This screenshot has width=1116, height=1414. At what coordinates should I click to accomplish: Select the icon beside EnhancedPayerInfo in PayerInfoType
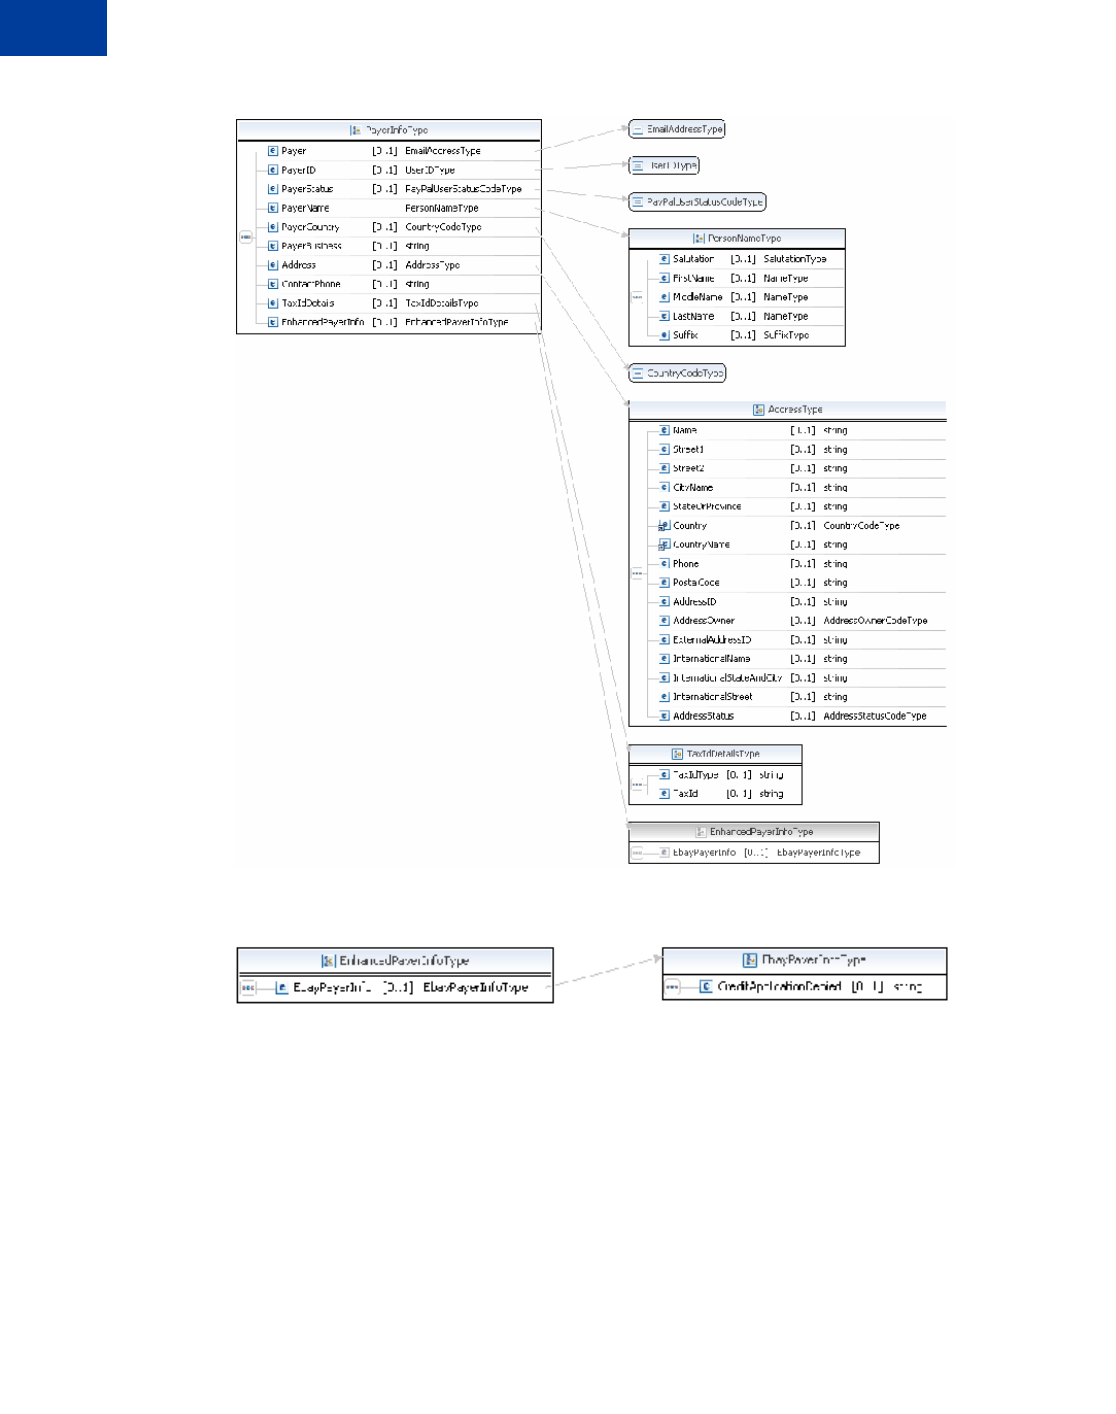point(273,322)
